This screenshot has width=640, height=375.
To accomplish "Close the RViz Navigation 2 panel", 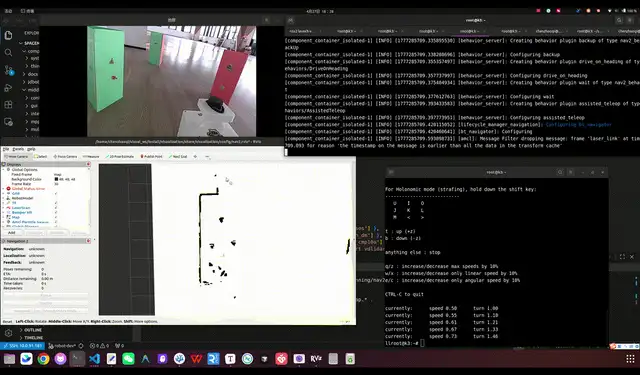I will 88,241.
